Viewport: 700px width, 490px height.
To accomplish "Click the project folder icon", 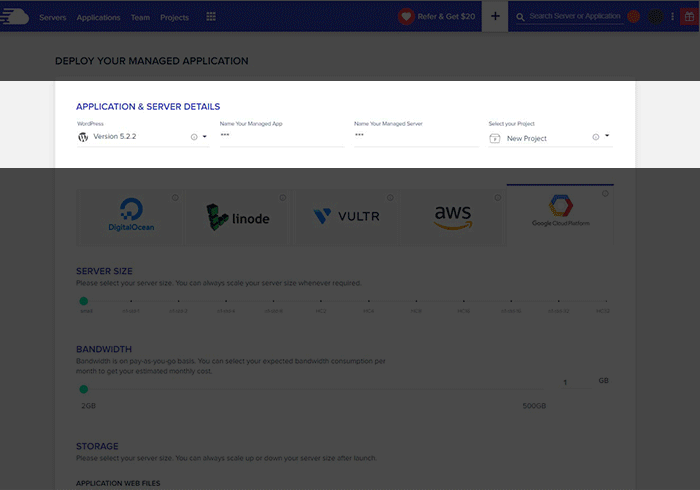I will (x=495, y=138).
